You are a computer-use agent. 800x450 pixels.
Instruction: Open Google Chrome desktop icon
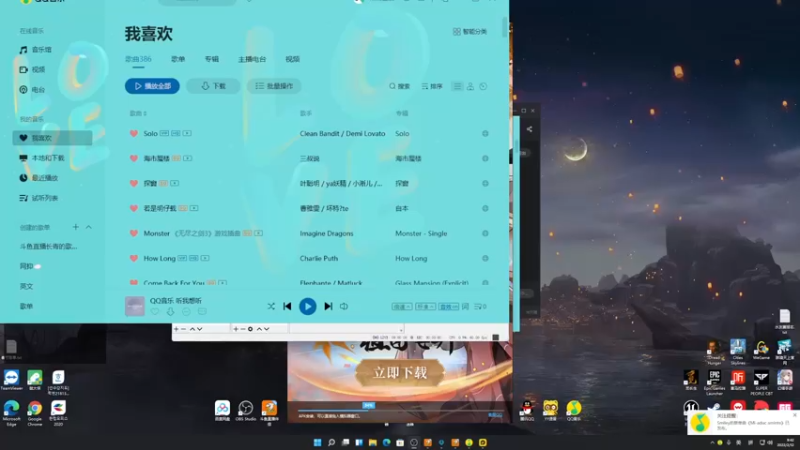[x=35, y=413]
